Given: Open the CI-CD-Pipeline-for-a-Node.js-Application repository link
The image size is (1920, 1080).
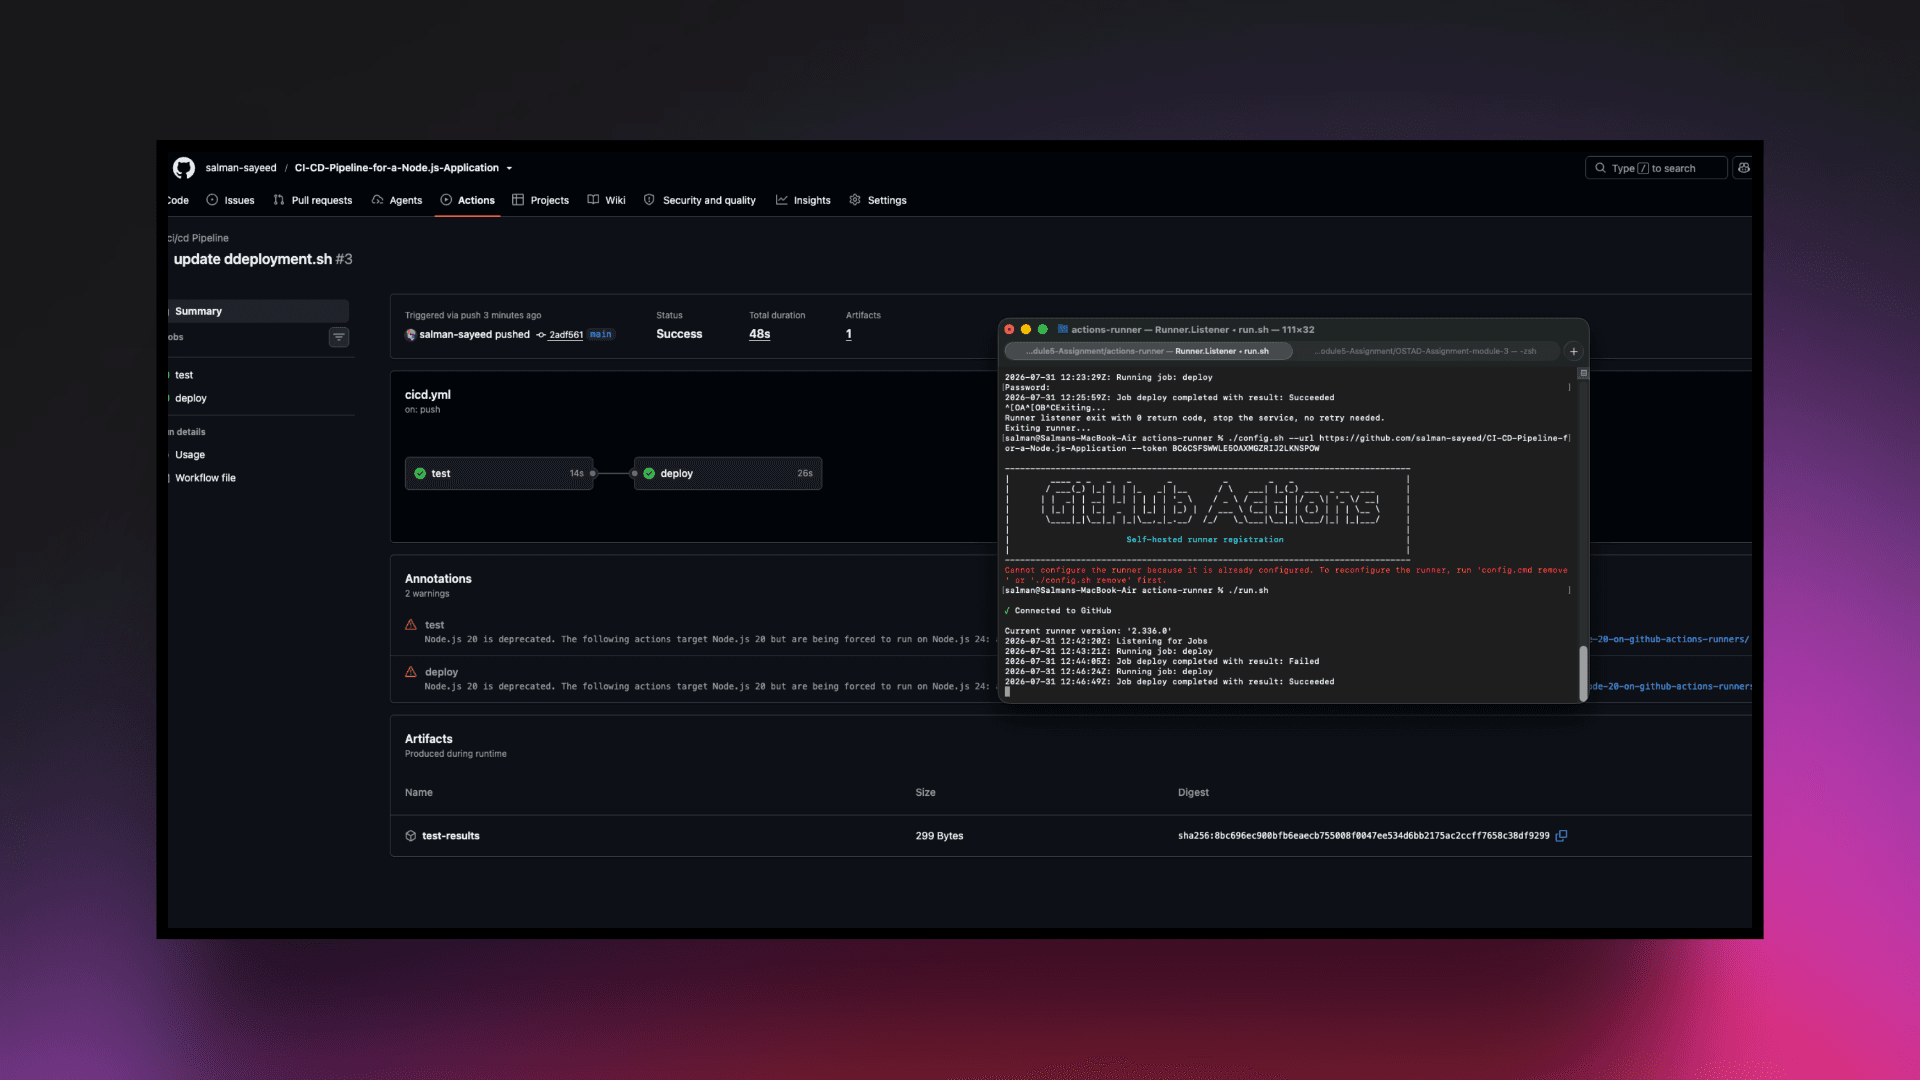Looking at the screenshot, I should (x=396, y=168).
